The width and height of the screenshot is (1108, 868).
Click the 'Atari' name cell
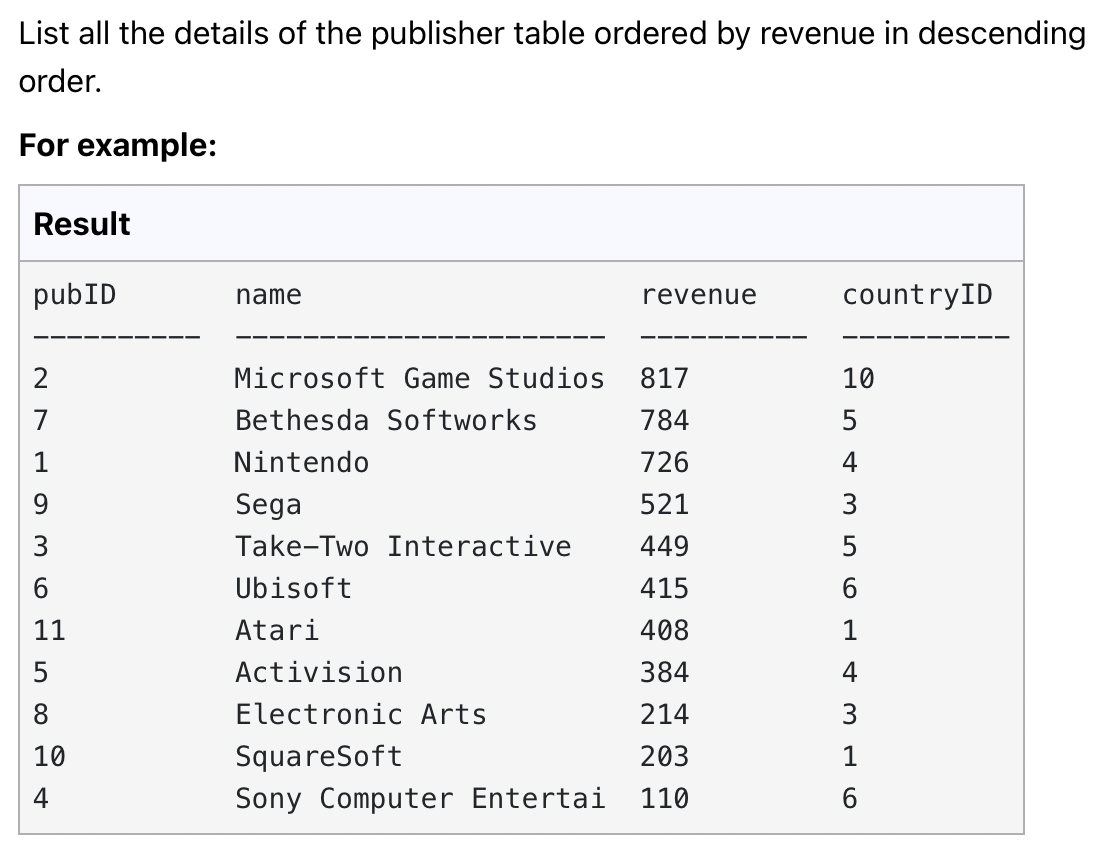click(277, 630)
